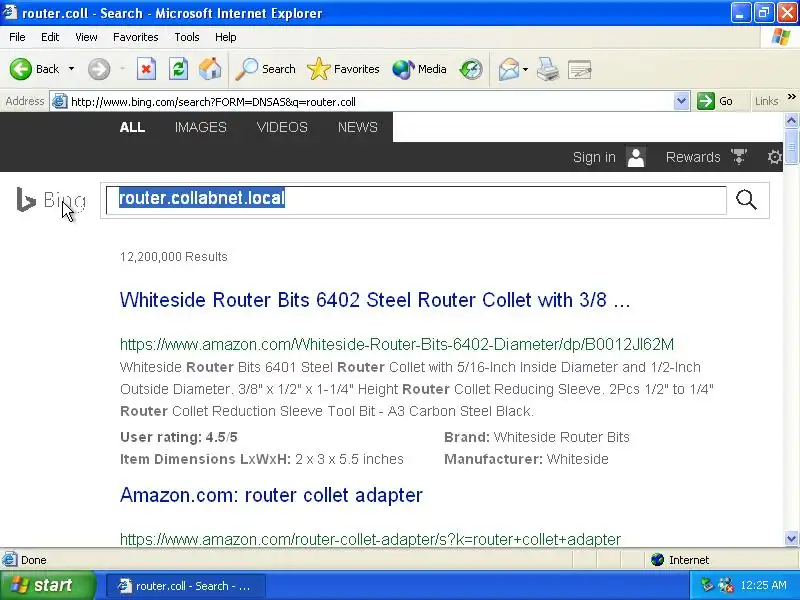Print the page with the printer icon
Image resolution: width=800 pixels, height=600 pixels.
(x=548, y=69)
